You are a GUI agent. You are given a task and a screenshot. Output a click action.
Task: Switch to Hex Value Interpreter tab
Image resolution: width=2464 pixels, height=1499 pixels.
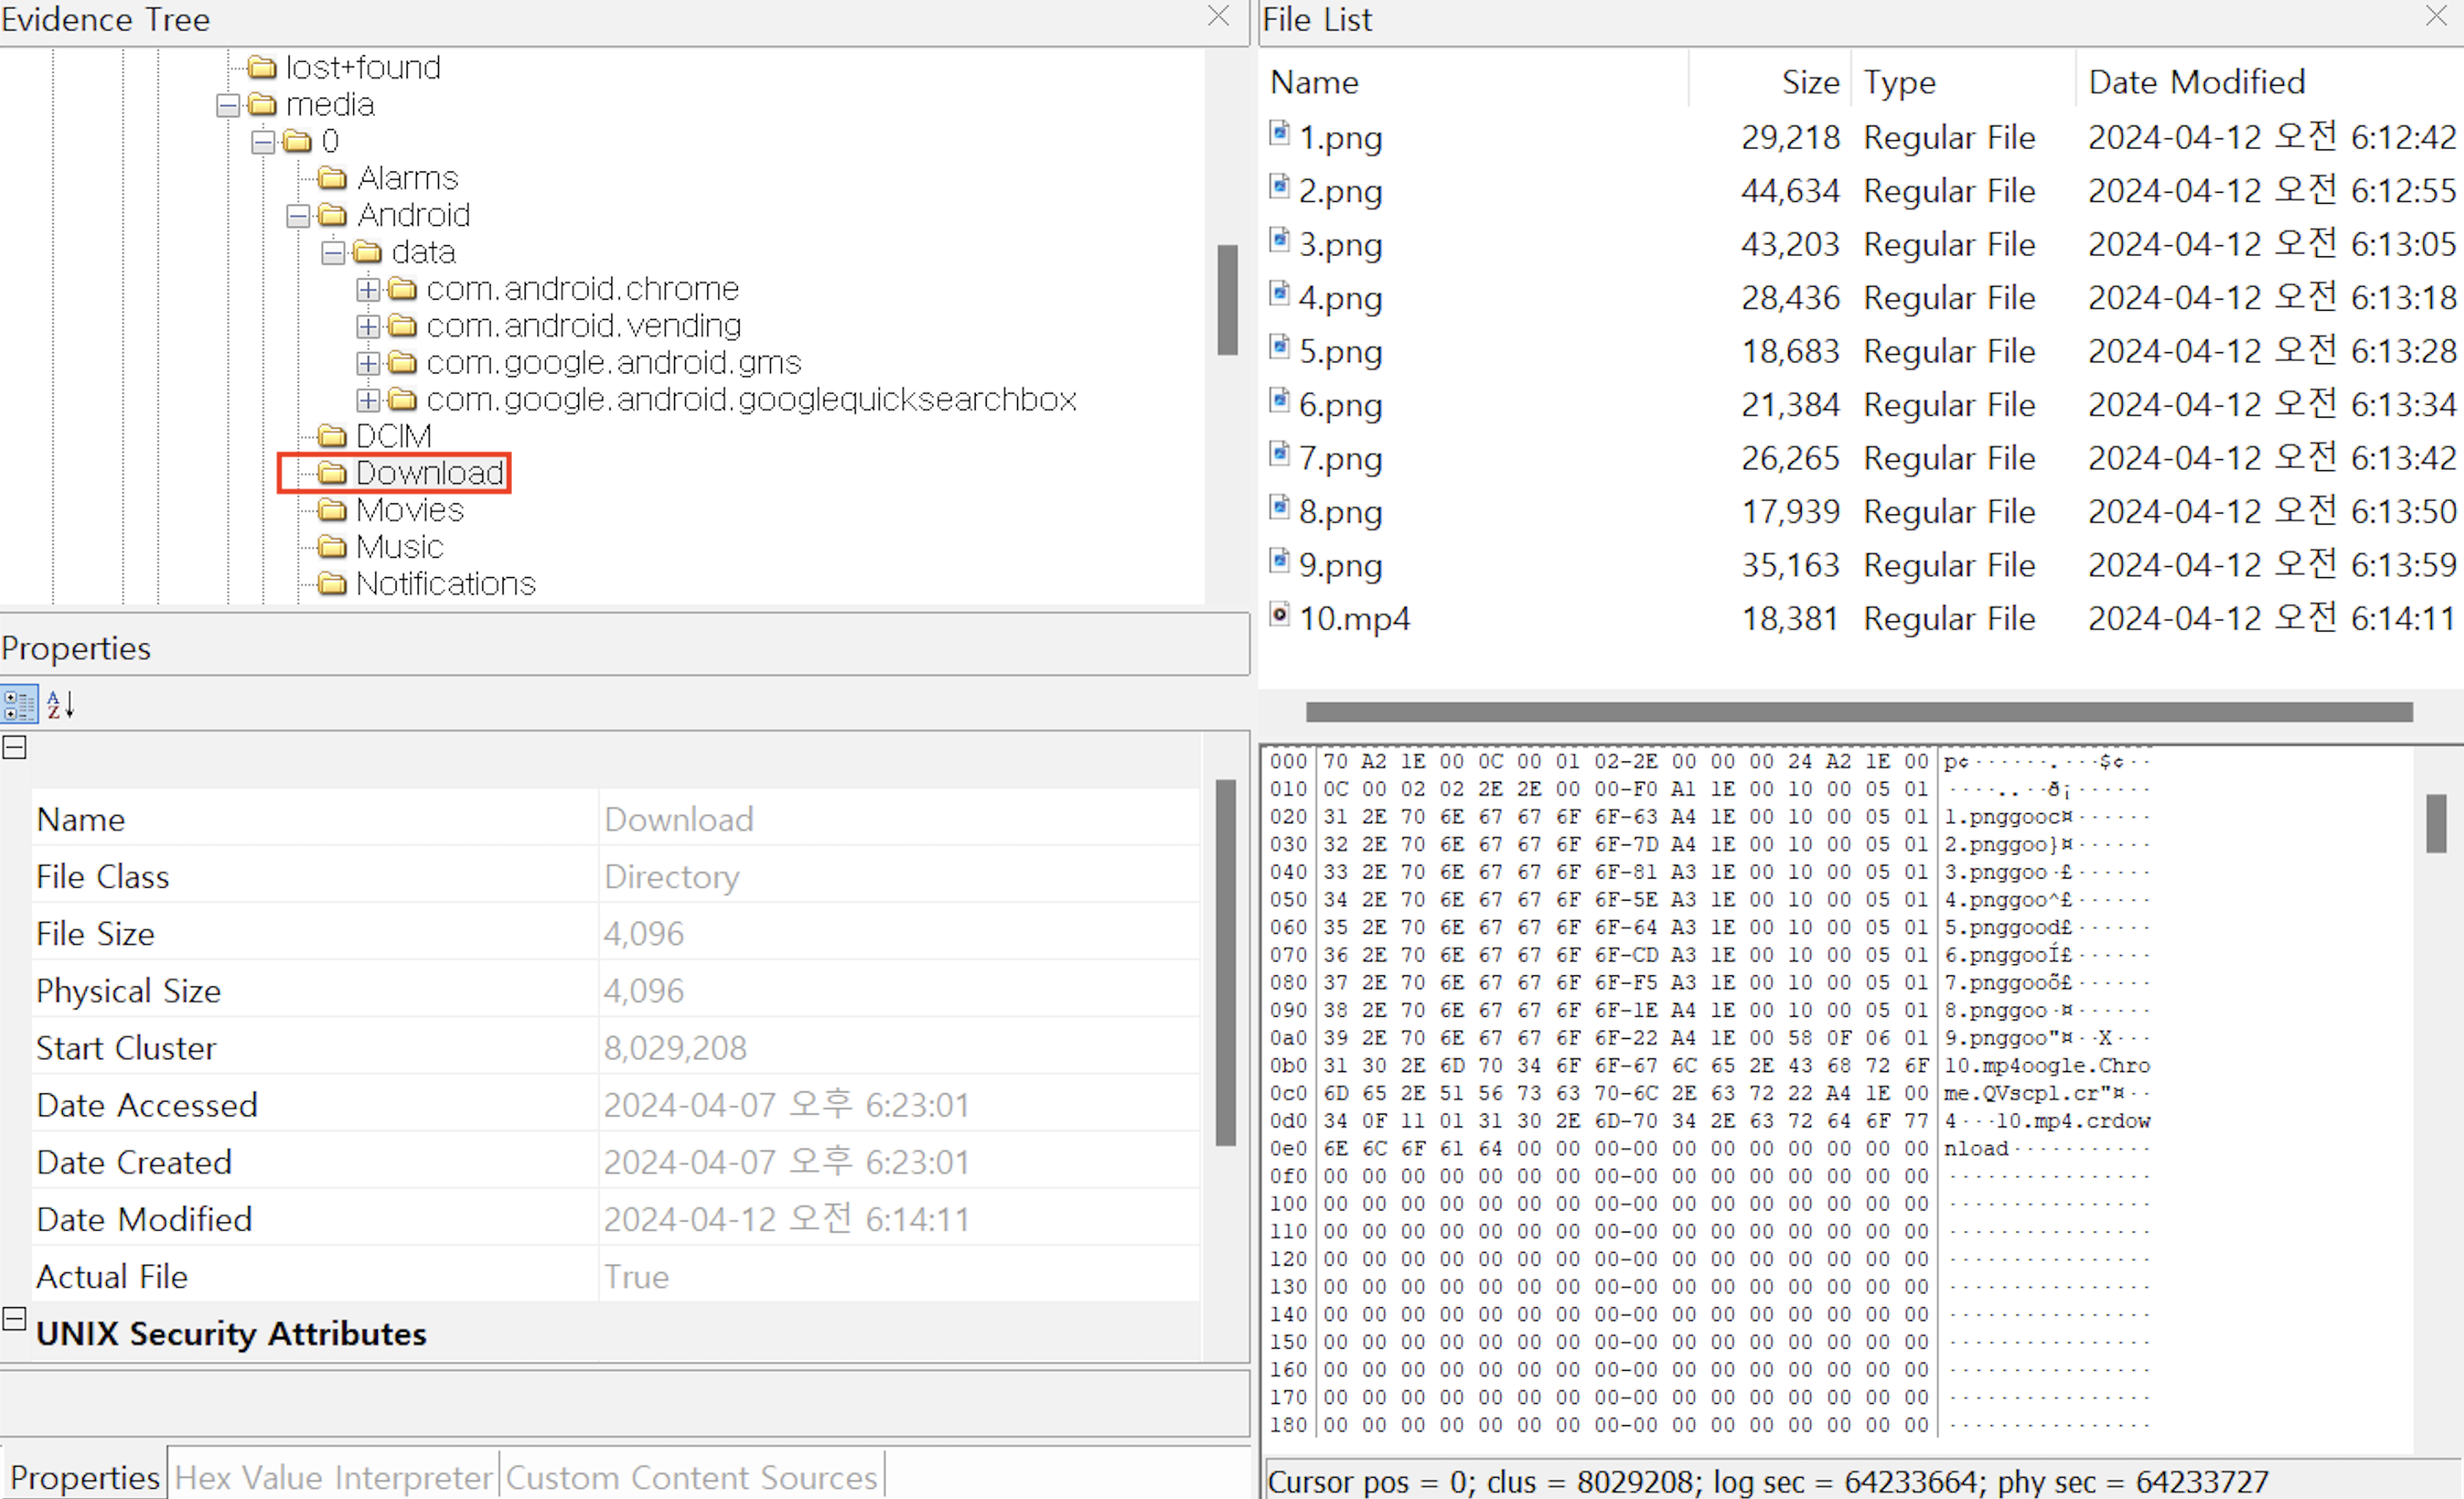click(333, 1477)
